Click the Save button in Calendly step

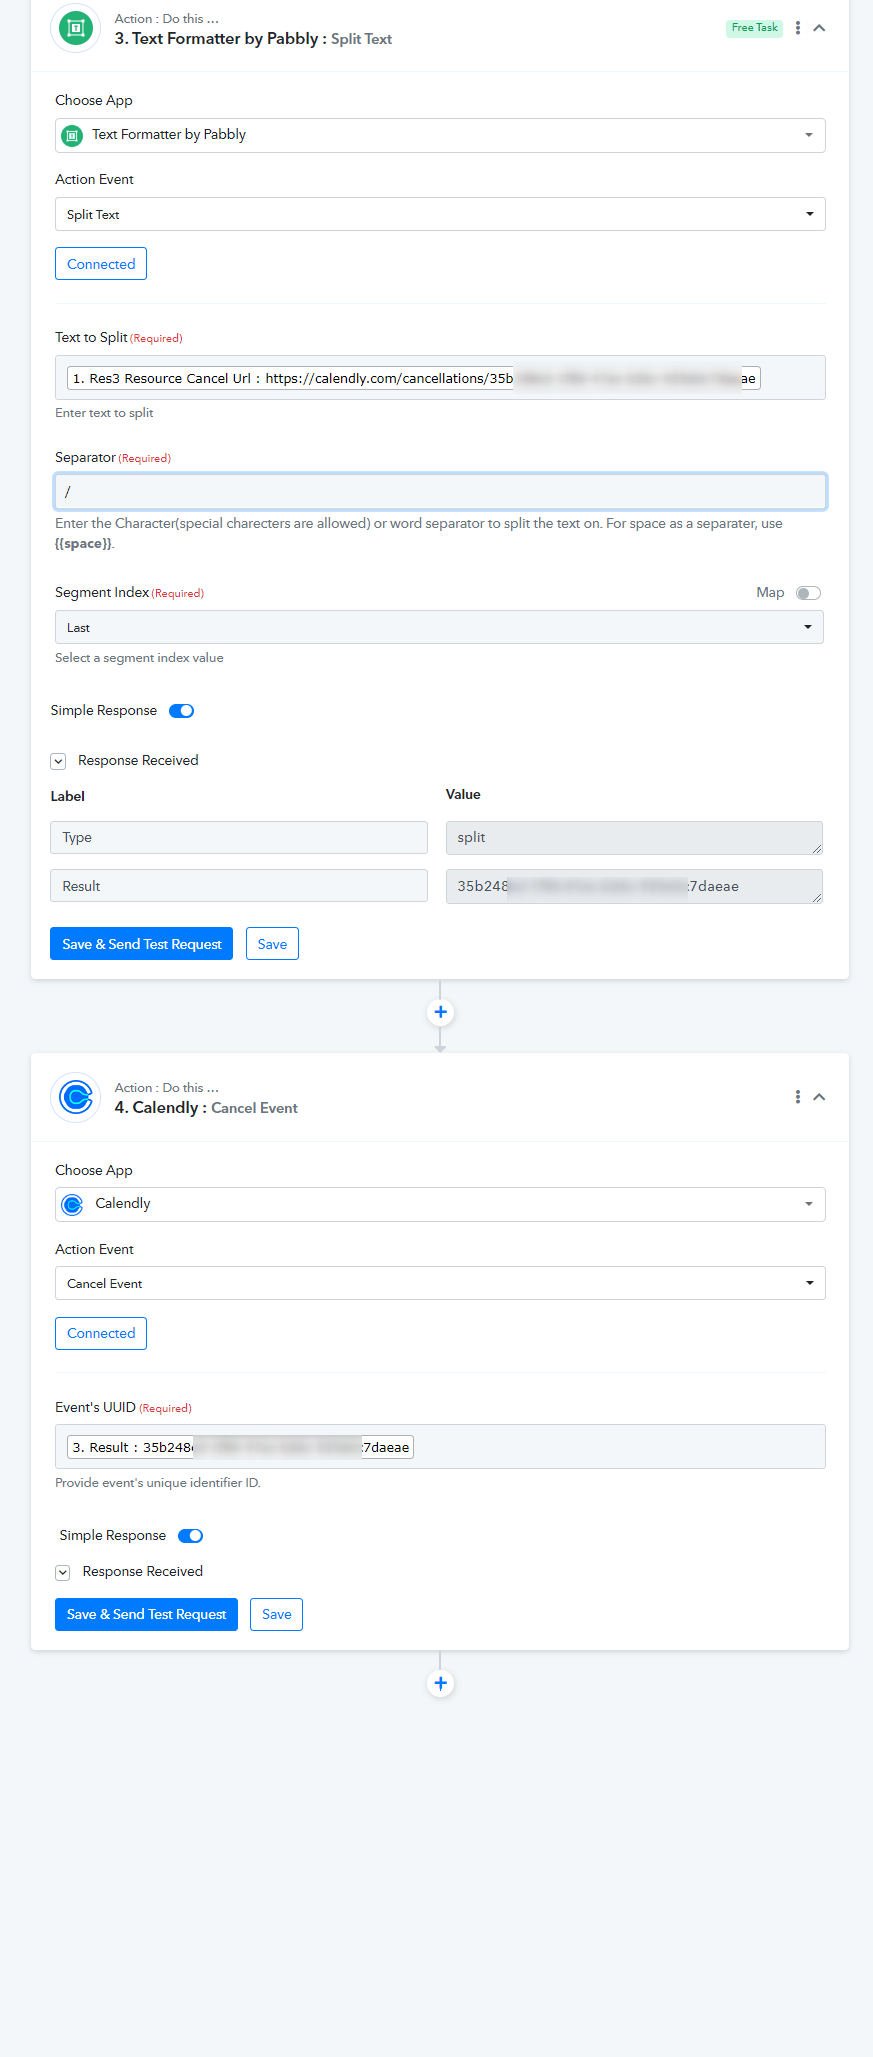click(x=276, y=1614)
